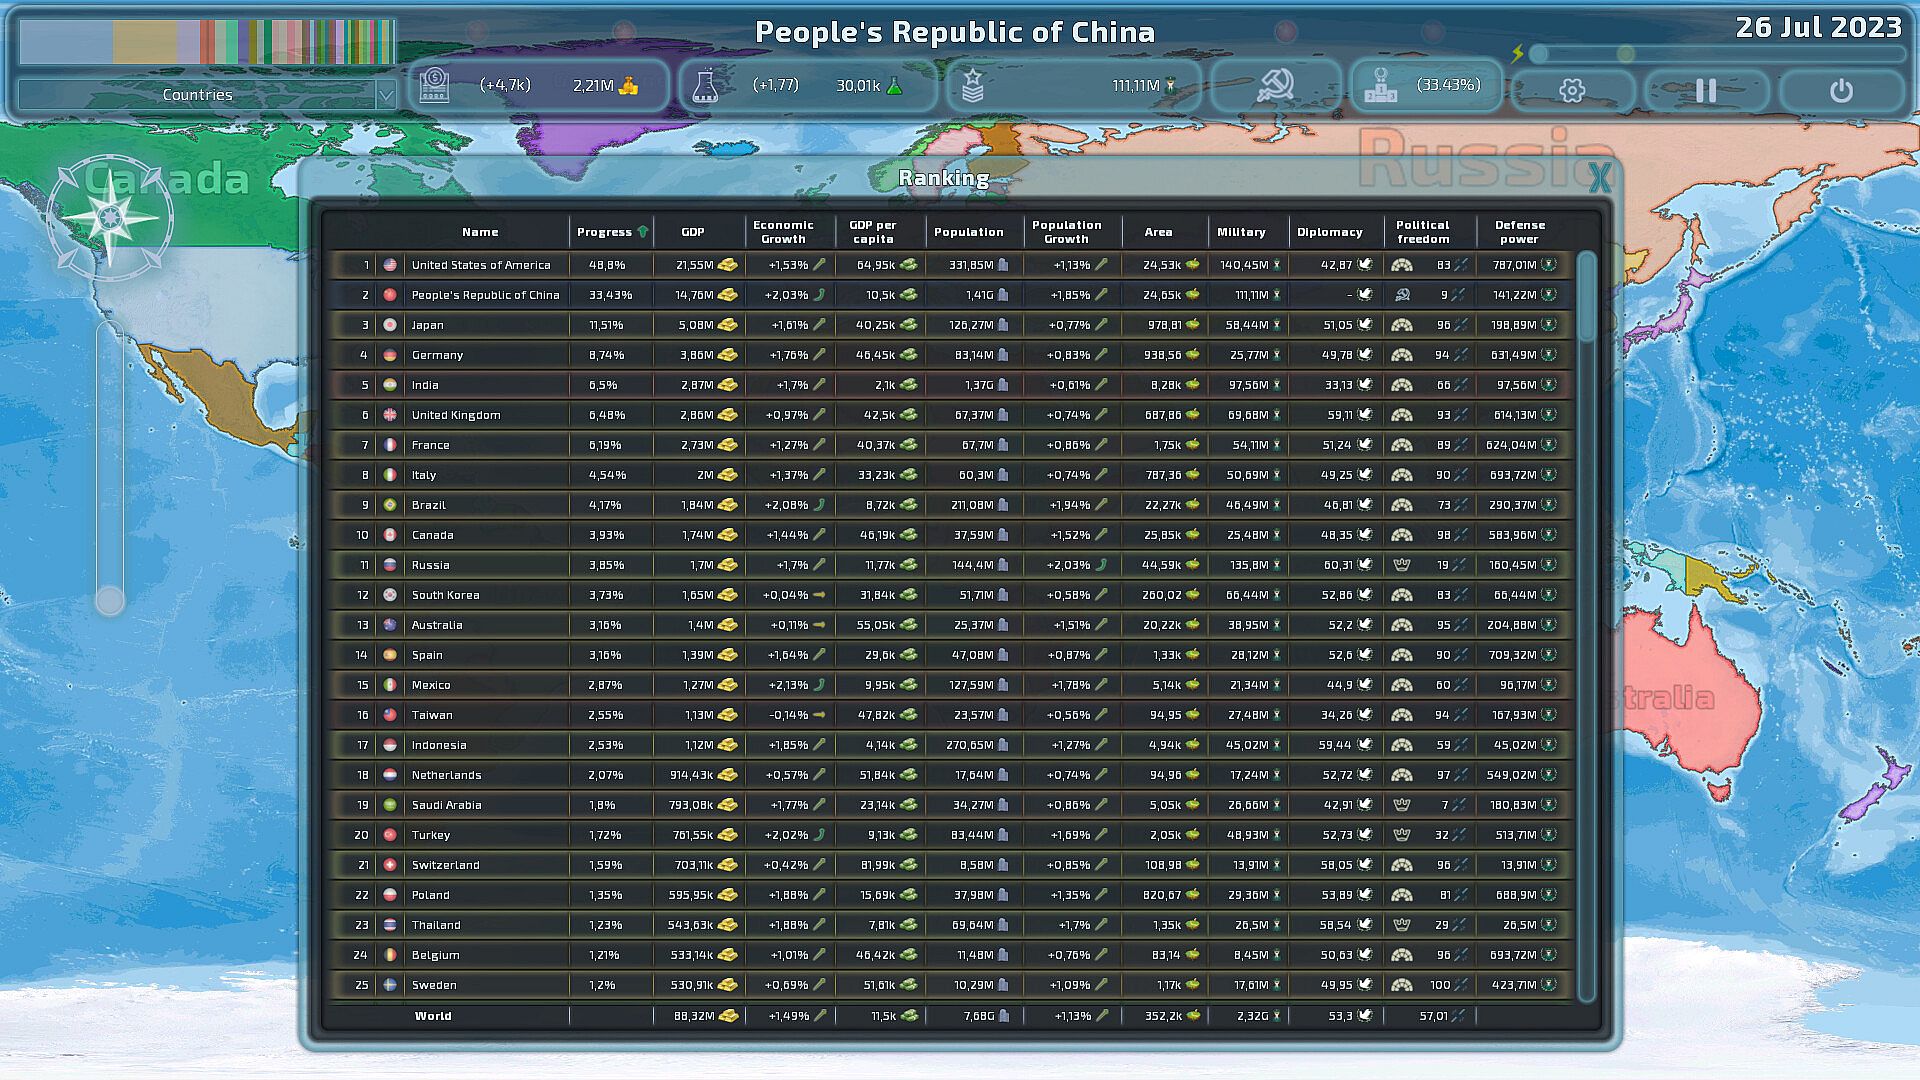The width and height of the screenshot is (1920, 1080).
Task: Sort ranking by Political freedom column
Action: 1423,232
